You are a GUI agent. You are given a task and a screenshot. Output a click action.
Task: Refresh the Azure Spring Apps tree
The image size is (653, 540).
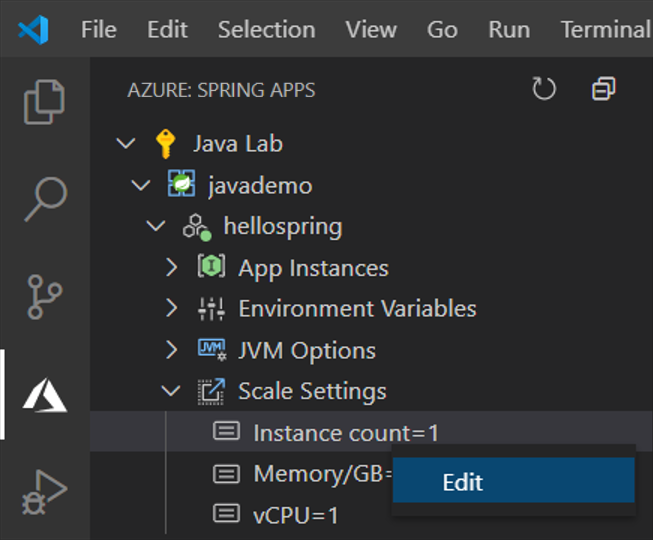(544, 90)
